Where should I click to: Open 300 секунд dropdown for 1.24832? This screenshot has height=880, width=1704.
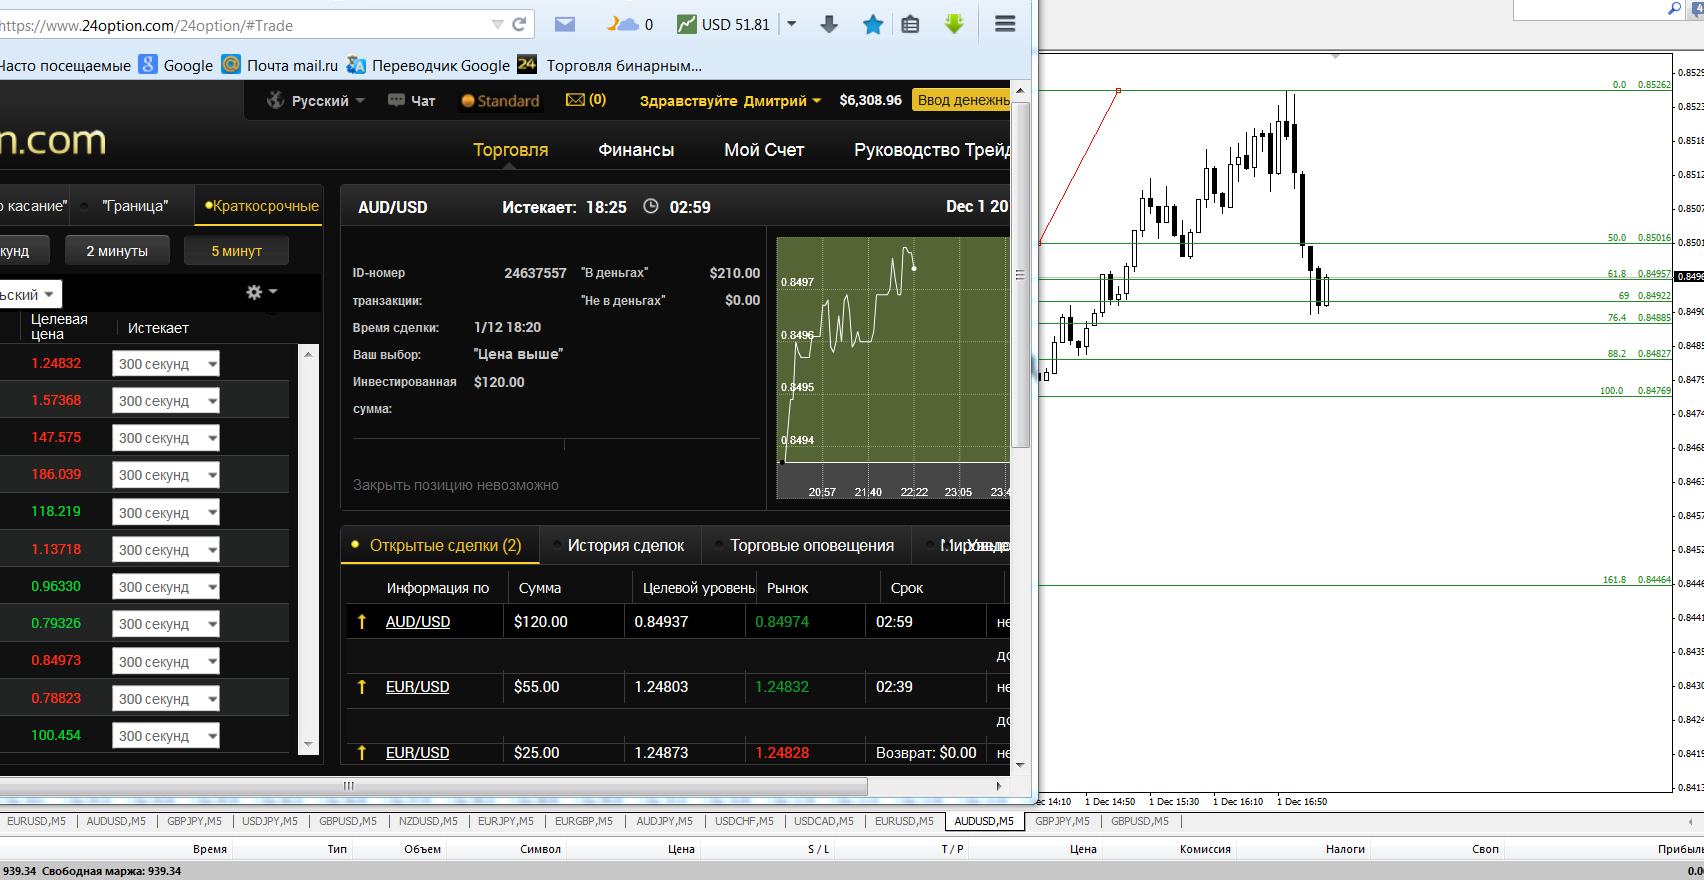pyautogui.click(x=166, y=364)
